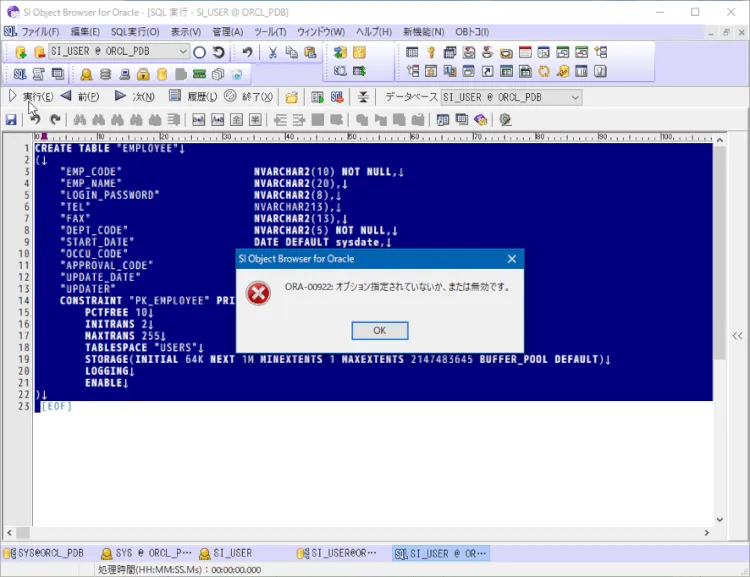
Task: Open the yellow folder file icon
Action: point(291,98)
